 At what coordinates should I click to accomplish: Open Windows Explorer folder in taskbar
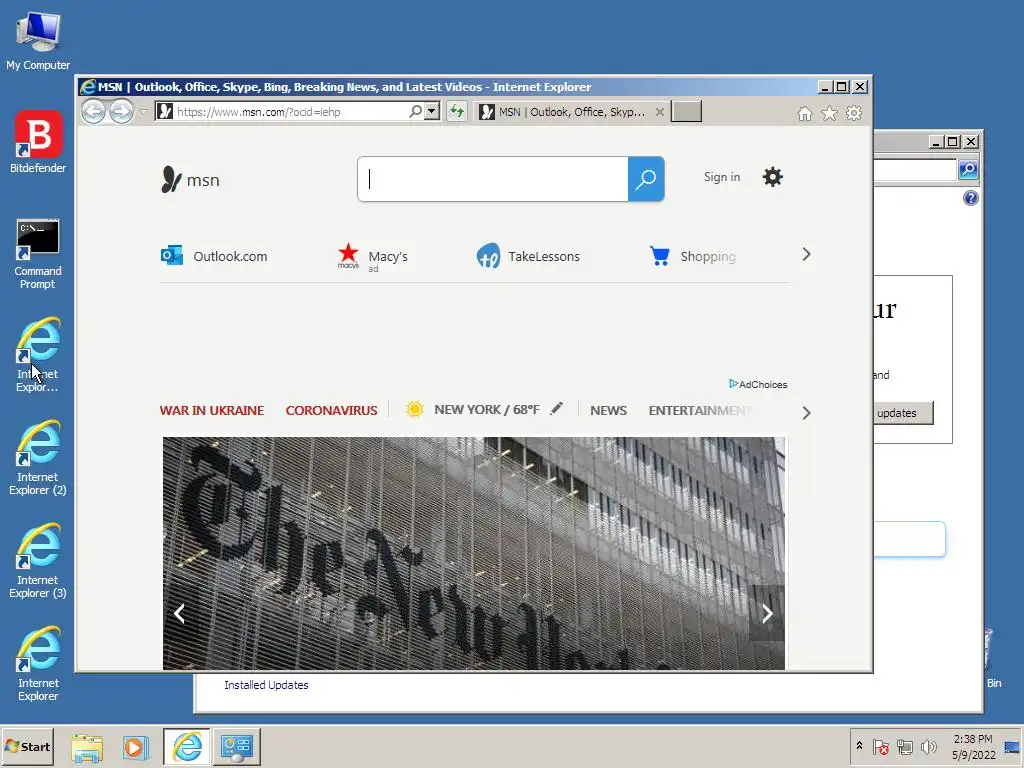[87, 747]
